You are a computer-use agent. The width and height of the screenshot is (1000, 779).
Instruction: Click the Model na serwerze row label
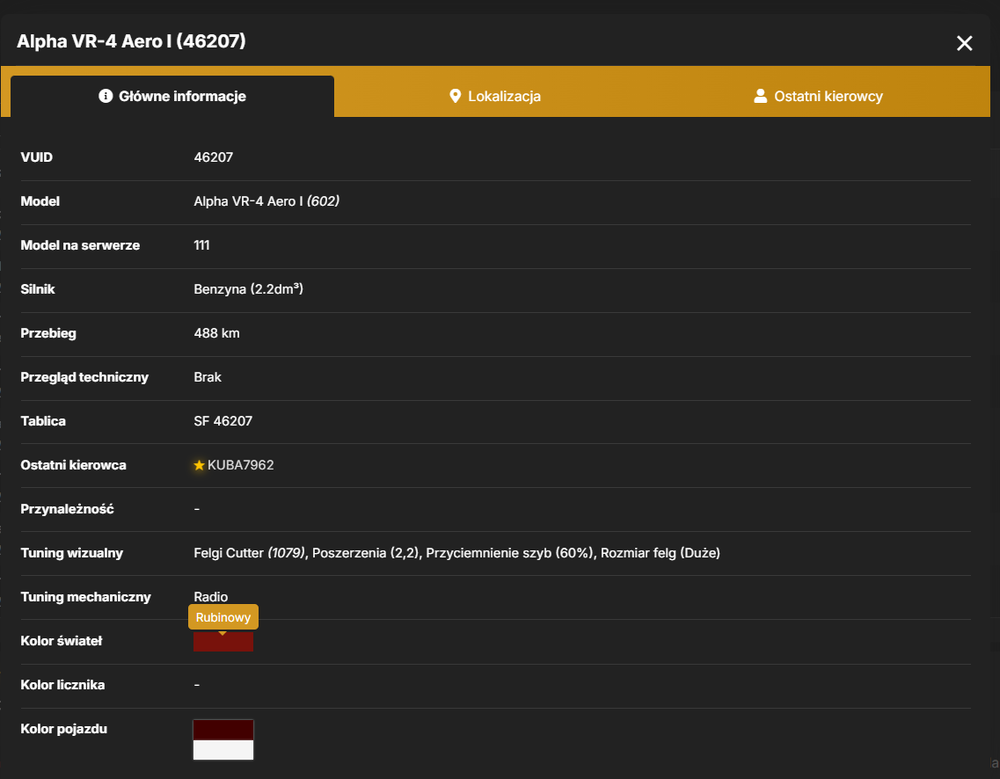[80, 246]
